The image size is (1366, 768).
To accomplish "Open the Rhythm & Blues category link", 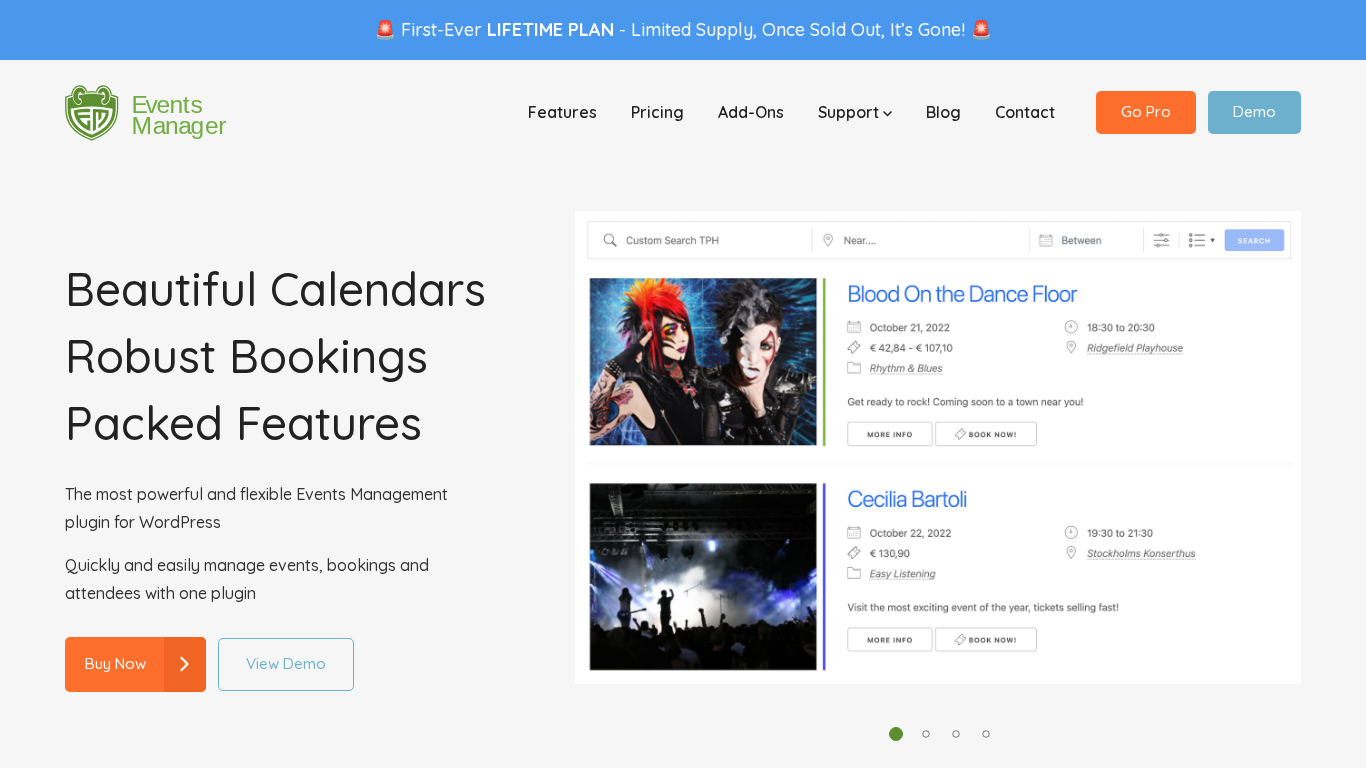I will [906, 368].
